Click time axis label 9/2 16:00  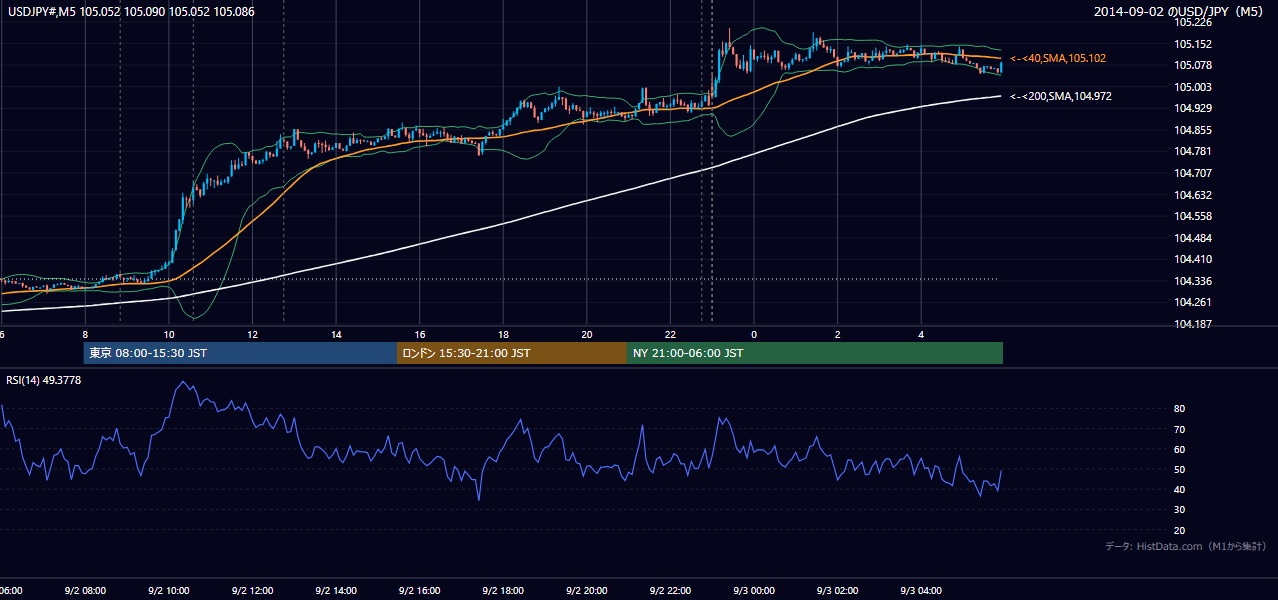419,591
